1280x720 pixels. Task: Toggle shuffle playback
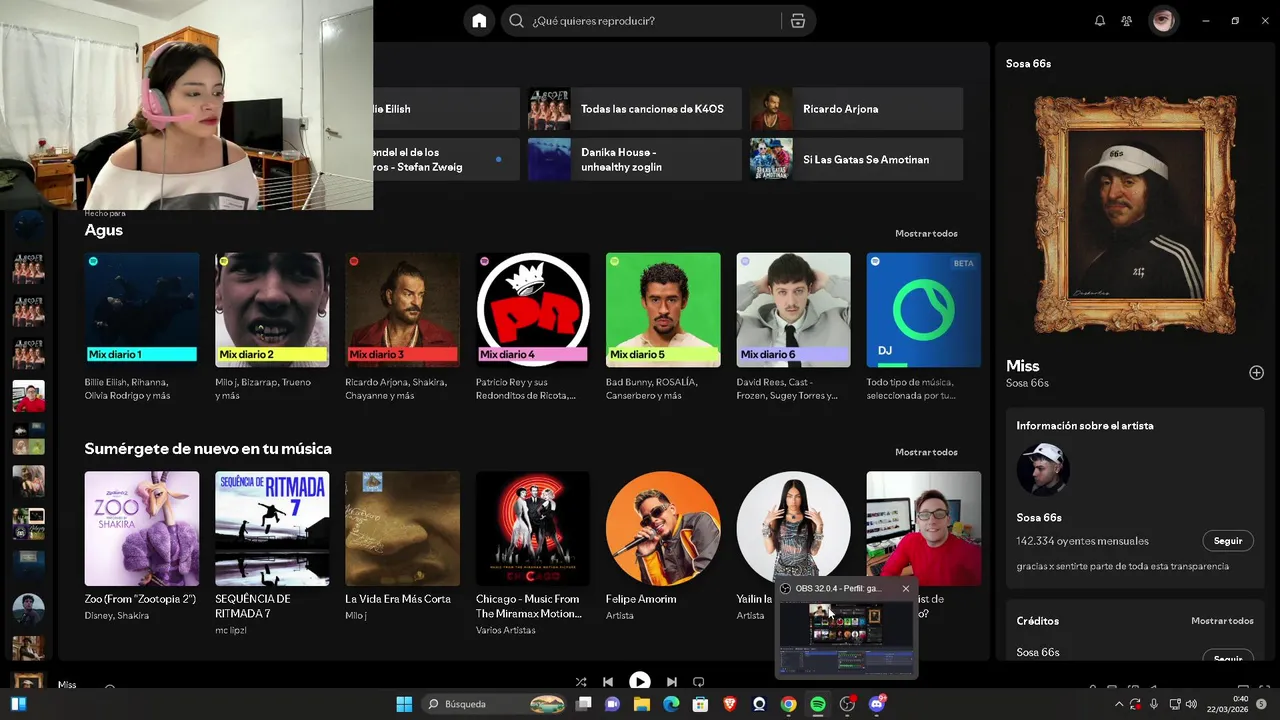581,682
